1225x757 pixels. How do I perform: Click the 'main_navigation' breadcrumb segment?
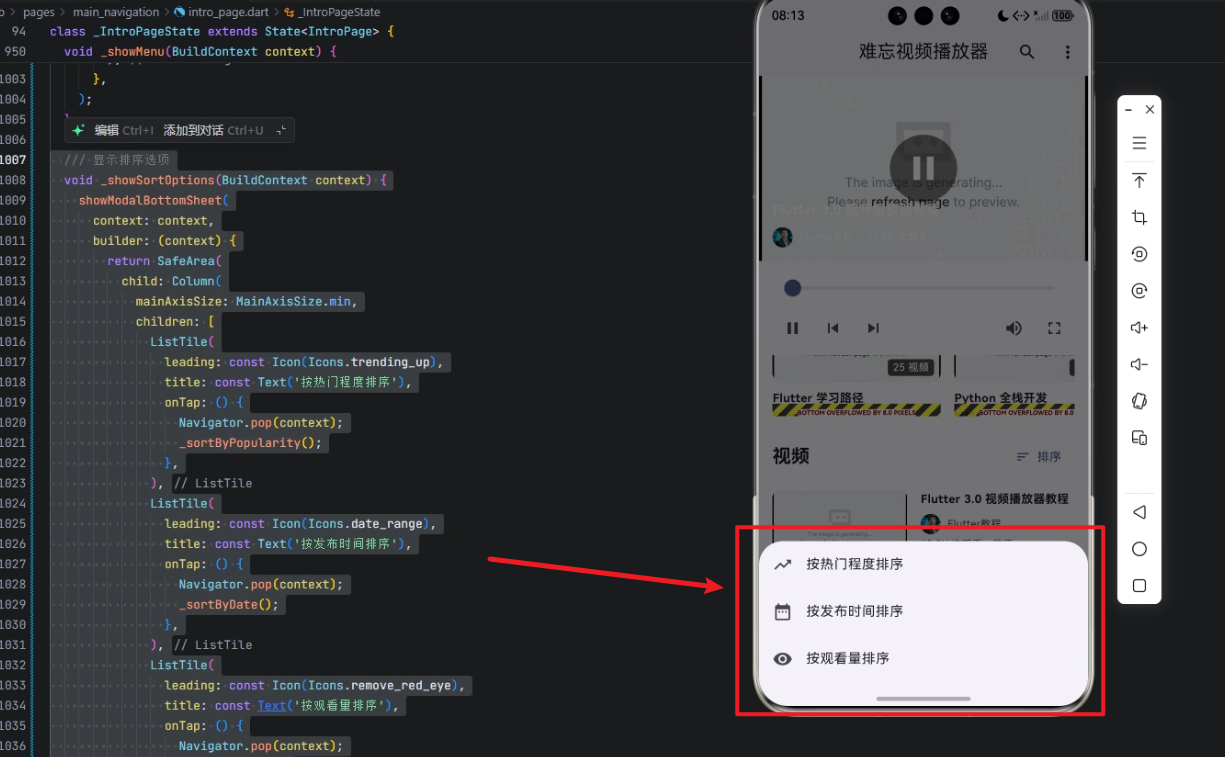point(116,12)
